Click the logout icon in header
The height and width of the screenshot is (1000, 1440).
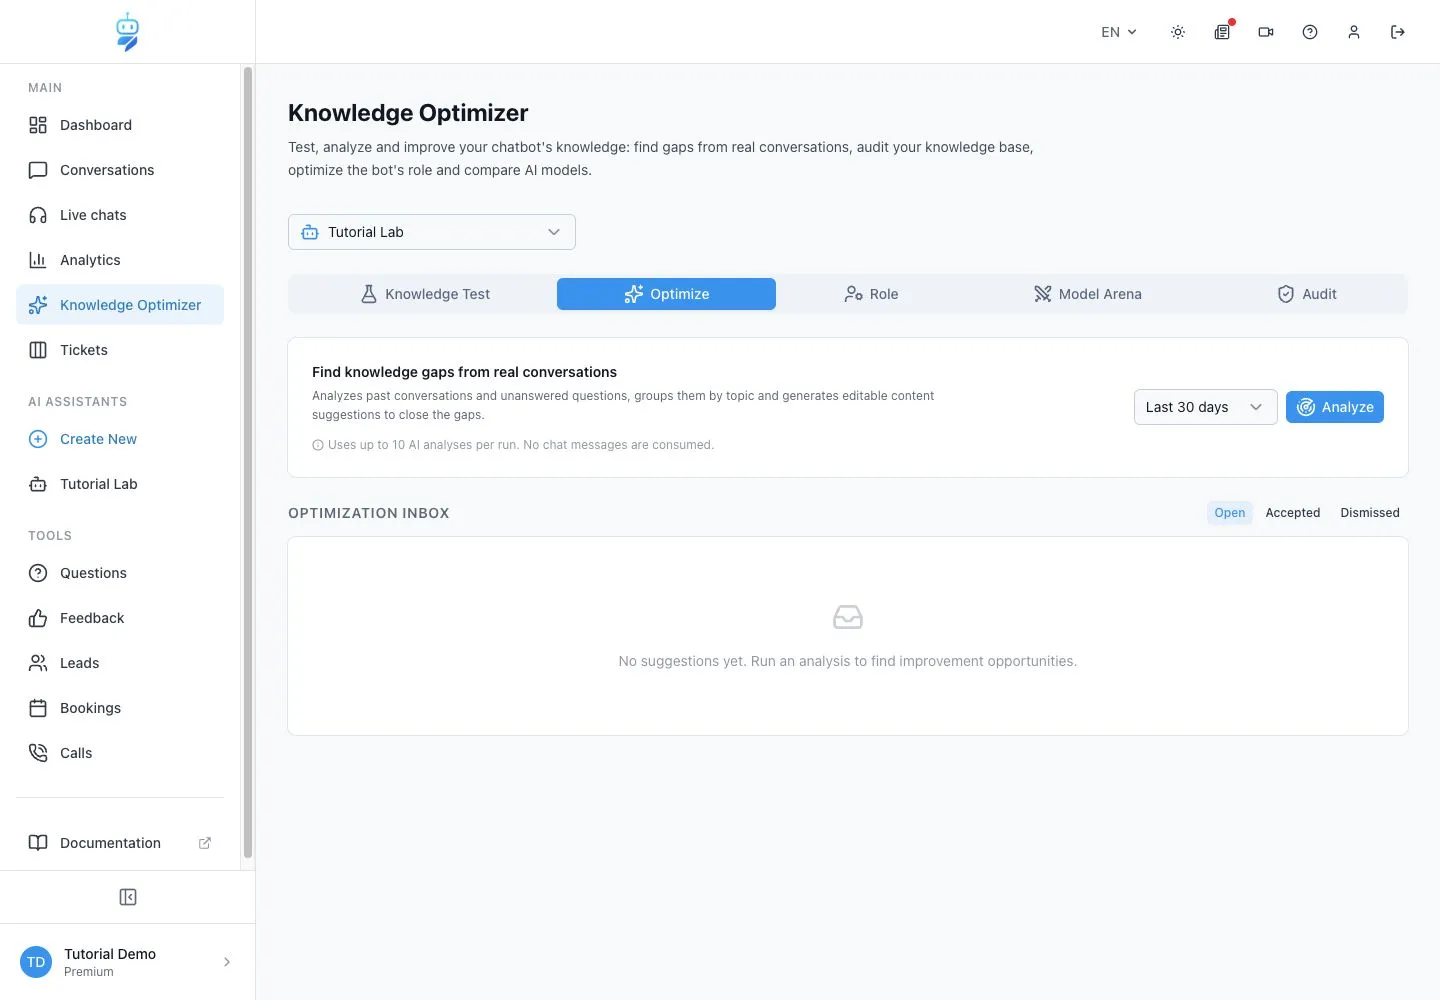[1398, 32]
